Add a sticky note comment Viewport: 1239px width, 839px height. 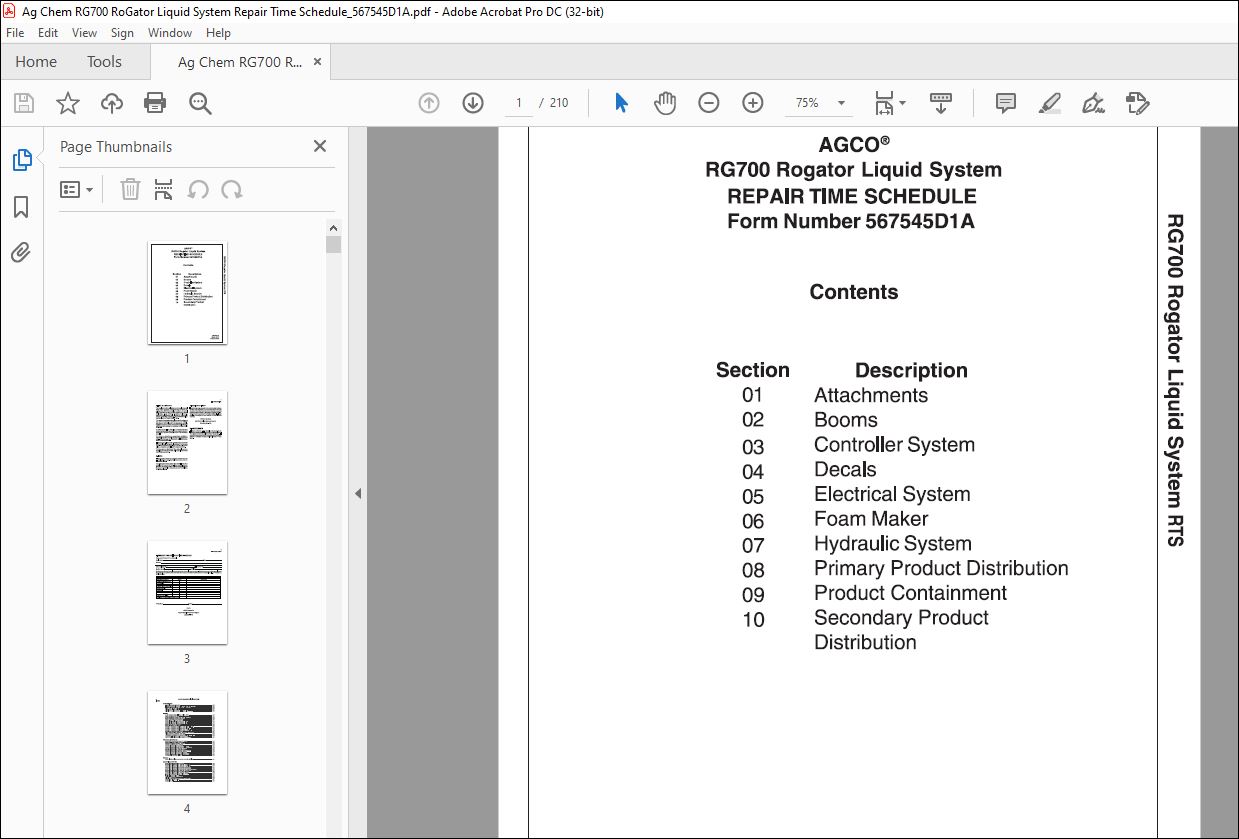coord(1006,103)
